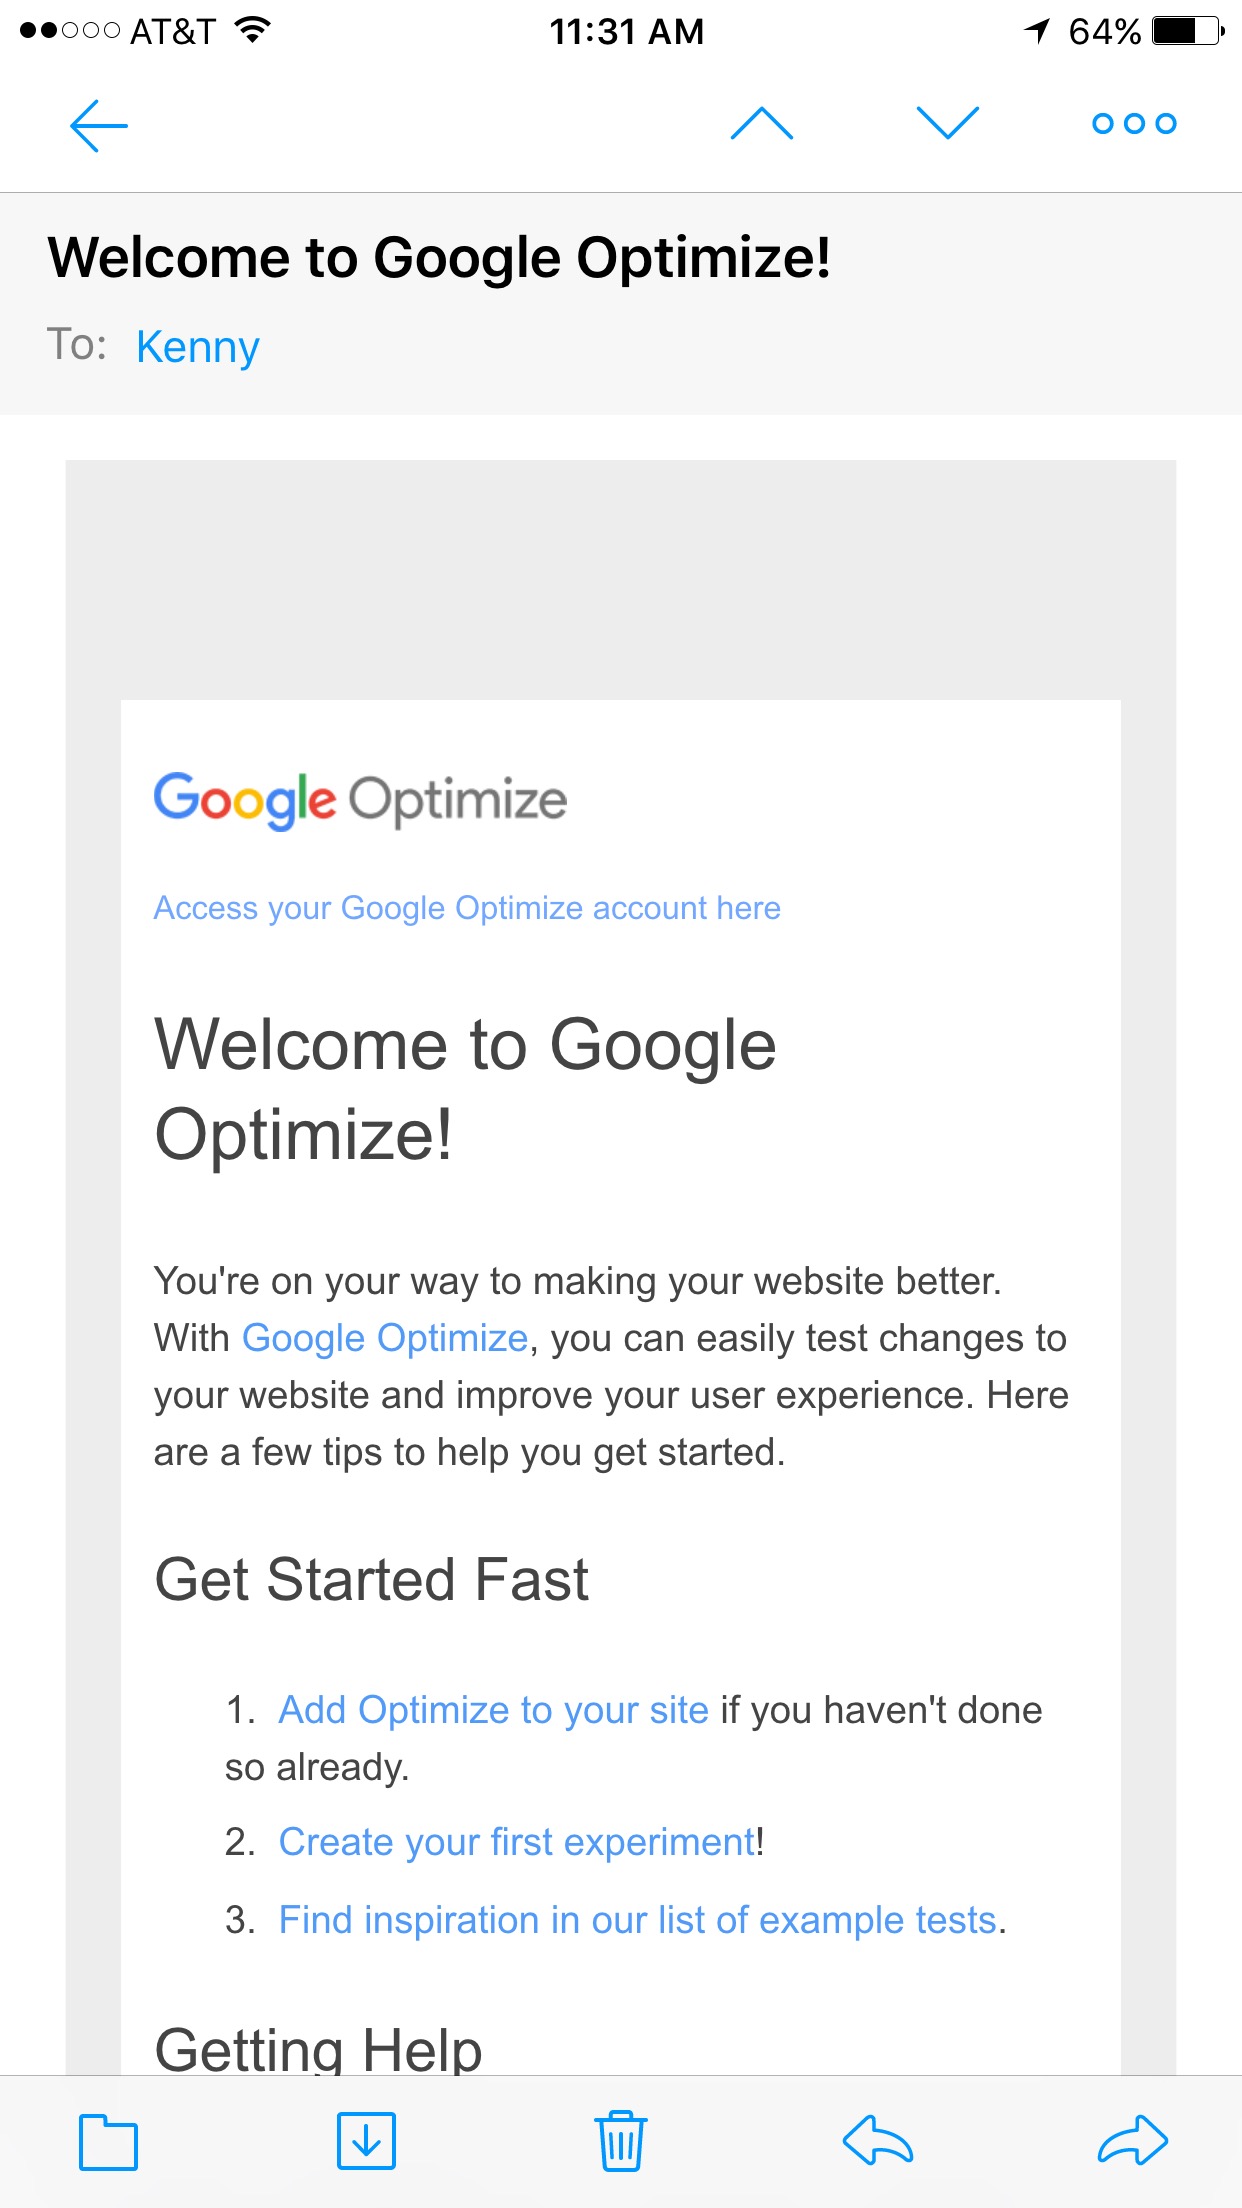
Task: Tap the archive download-box icon
Action: click(x=366, y=2141)
